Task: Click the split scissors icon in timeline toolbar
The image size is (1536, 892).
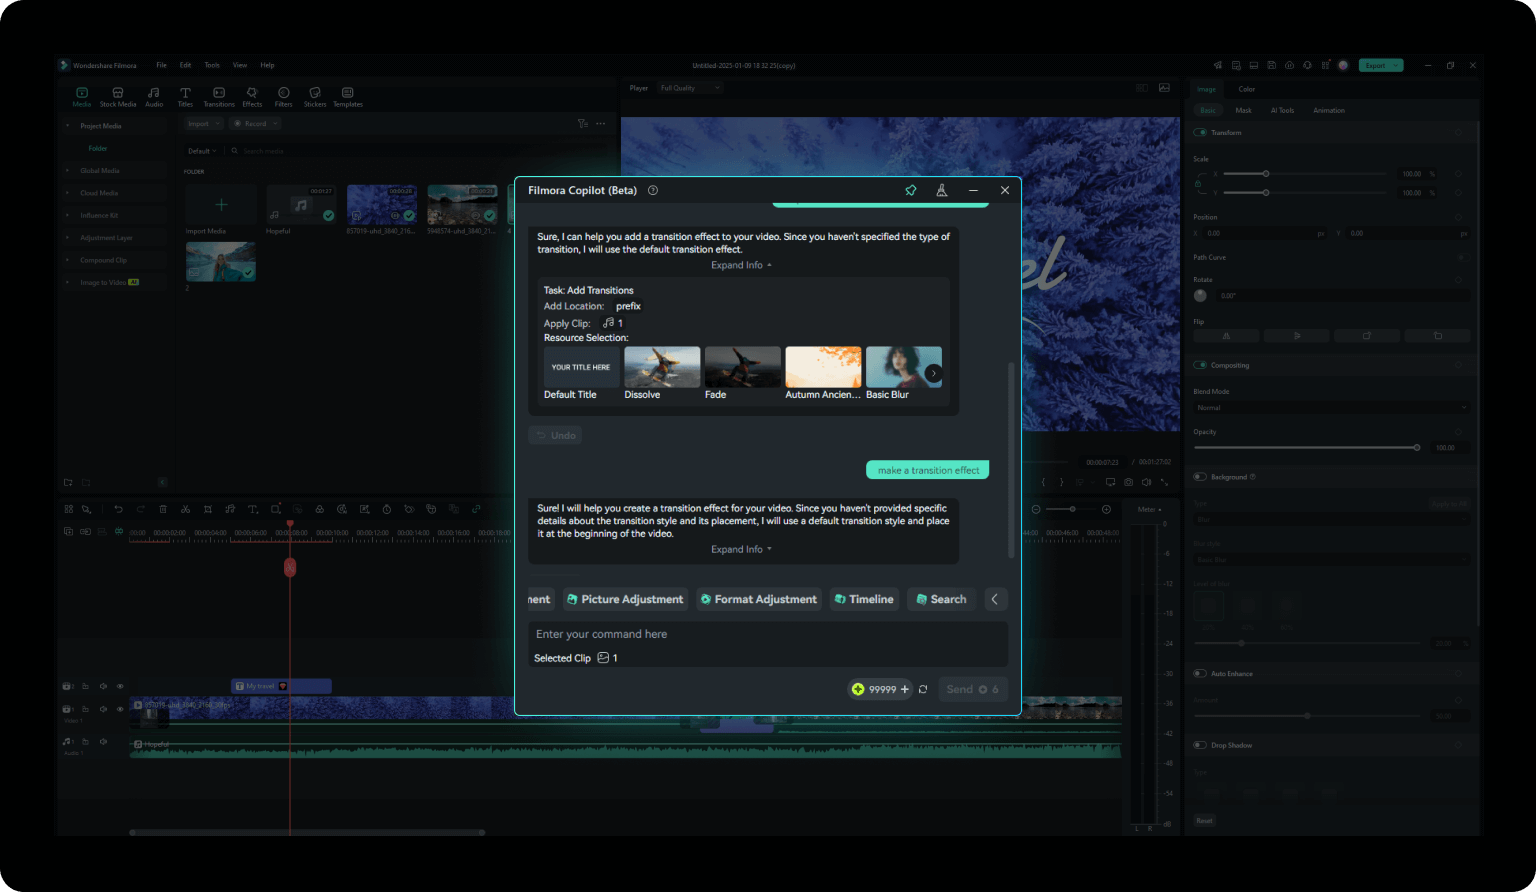Action: click(185, 509)
